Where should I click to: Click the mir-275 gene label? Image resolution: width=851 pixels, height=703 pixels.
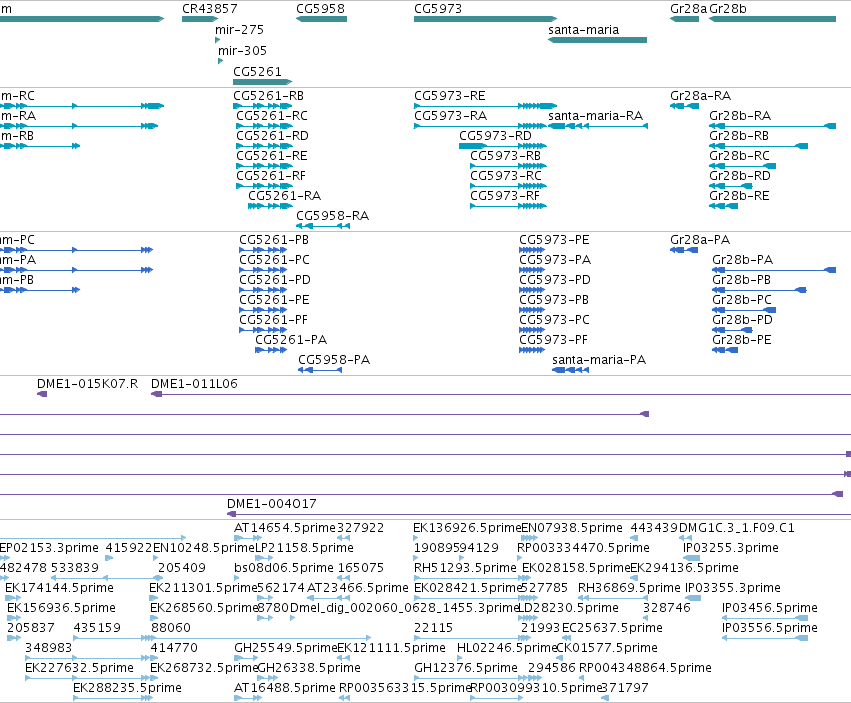[239, 30]
